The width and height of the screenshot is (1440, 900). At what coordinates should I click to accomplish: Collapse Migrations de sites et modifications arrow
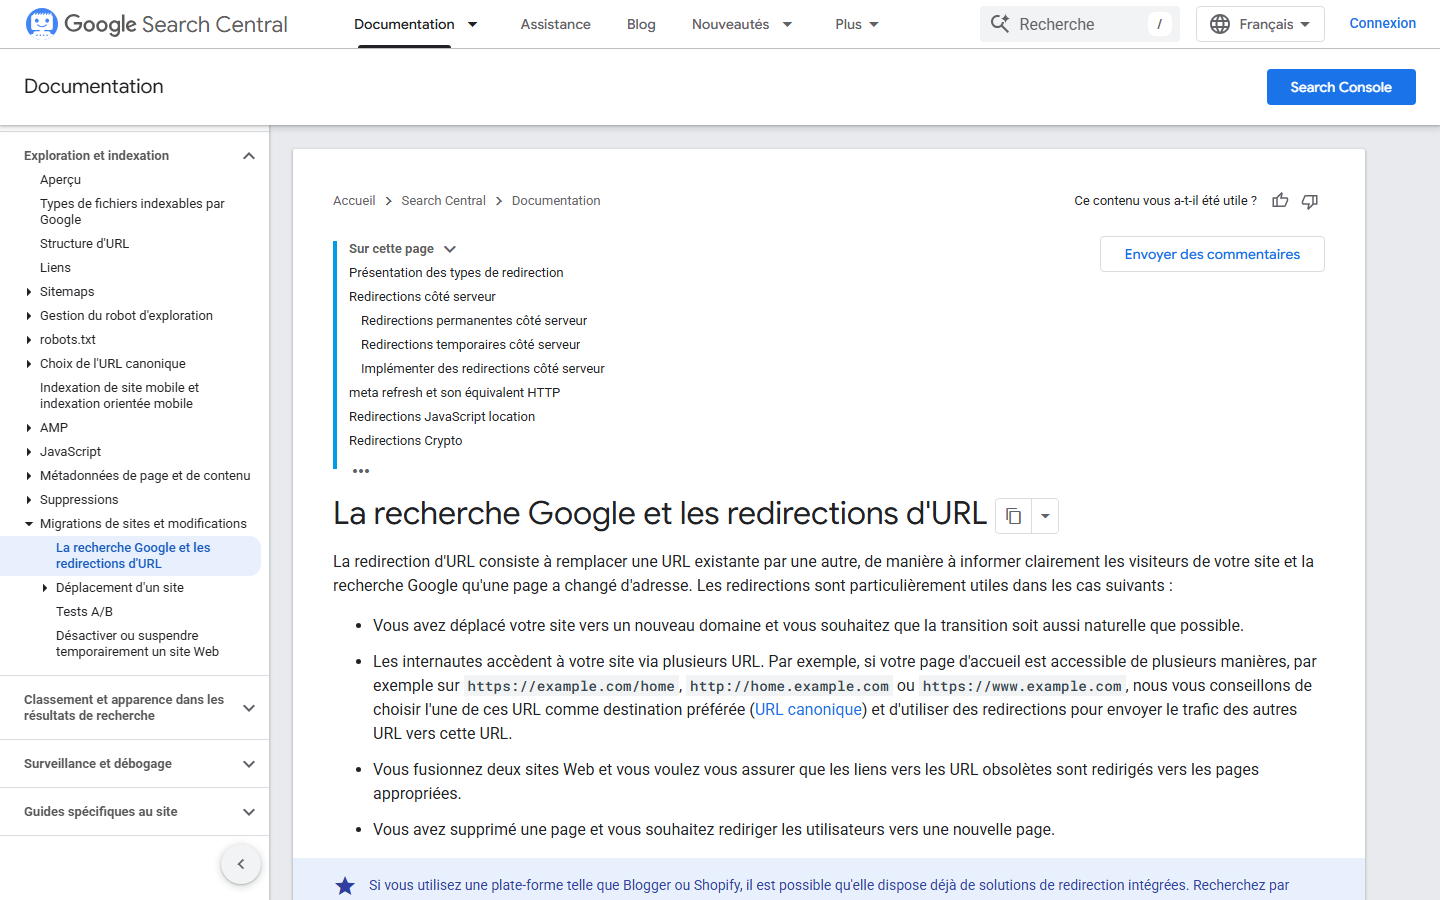click(x=28, y=524)
